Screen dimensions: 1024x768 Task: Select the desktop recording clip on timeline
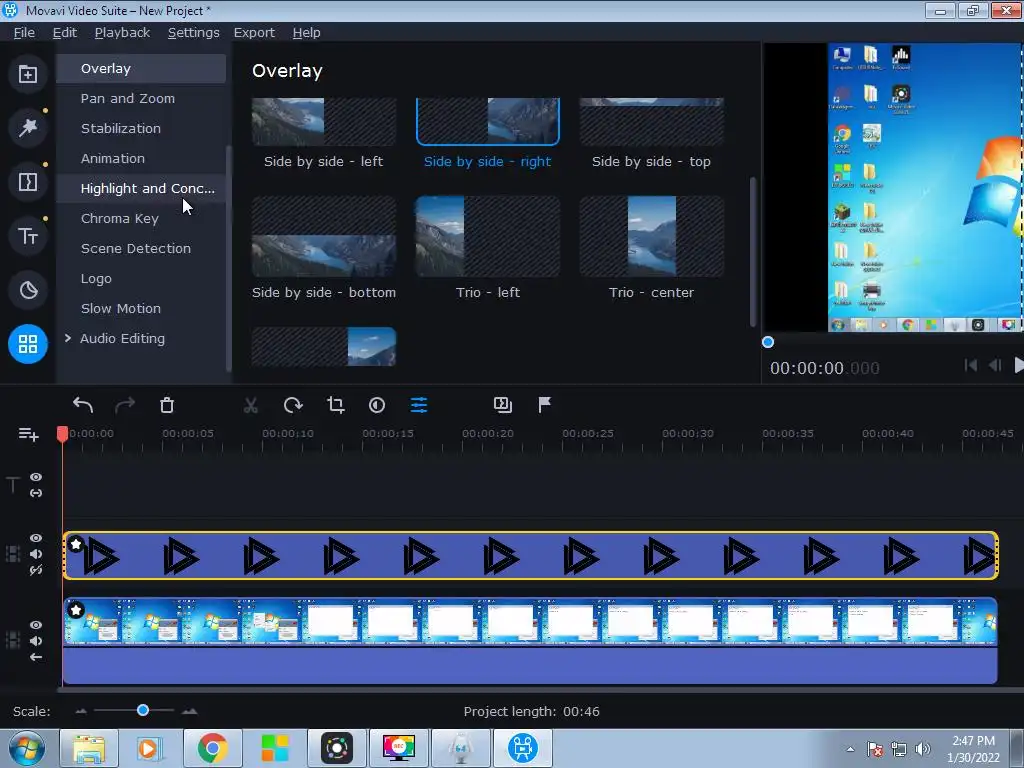[x=530, y=641]
